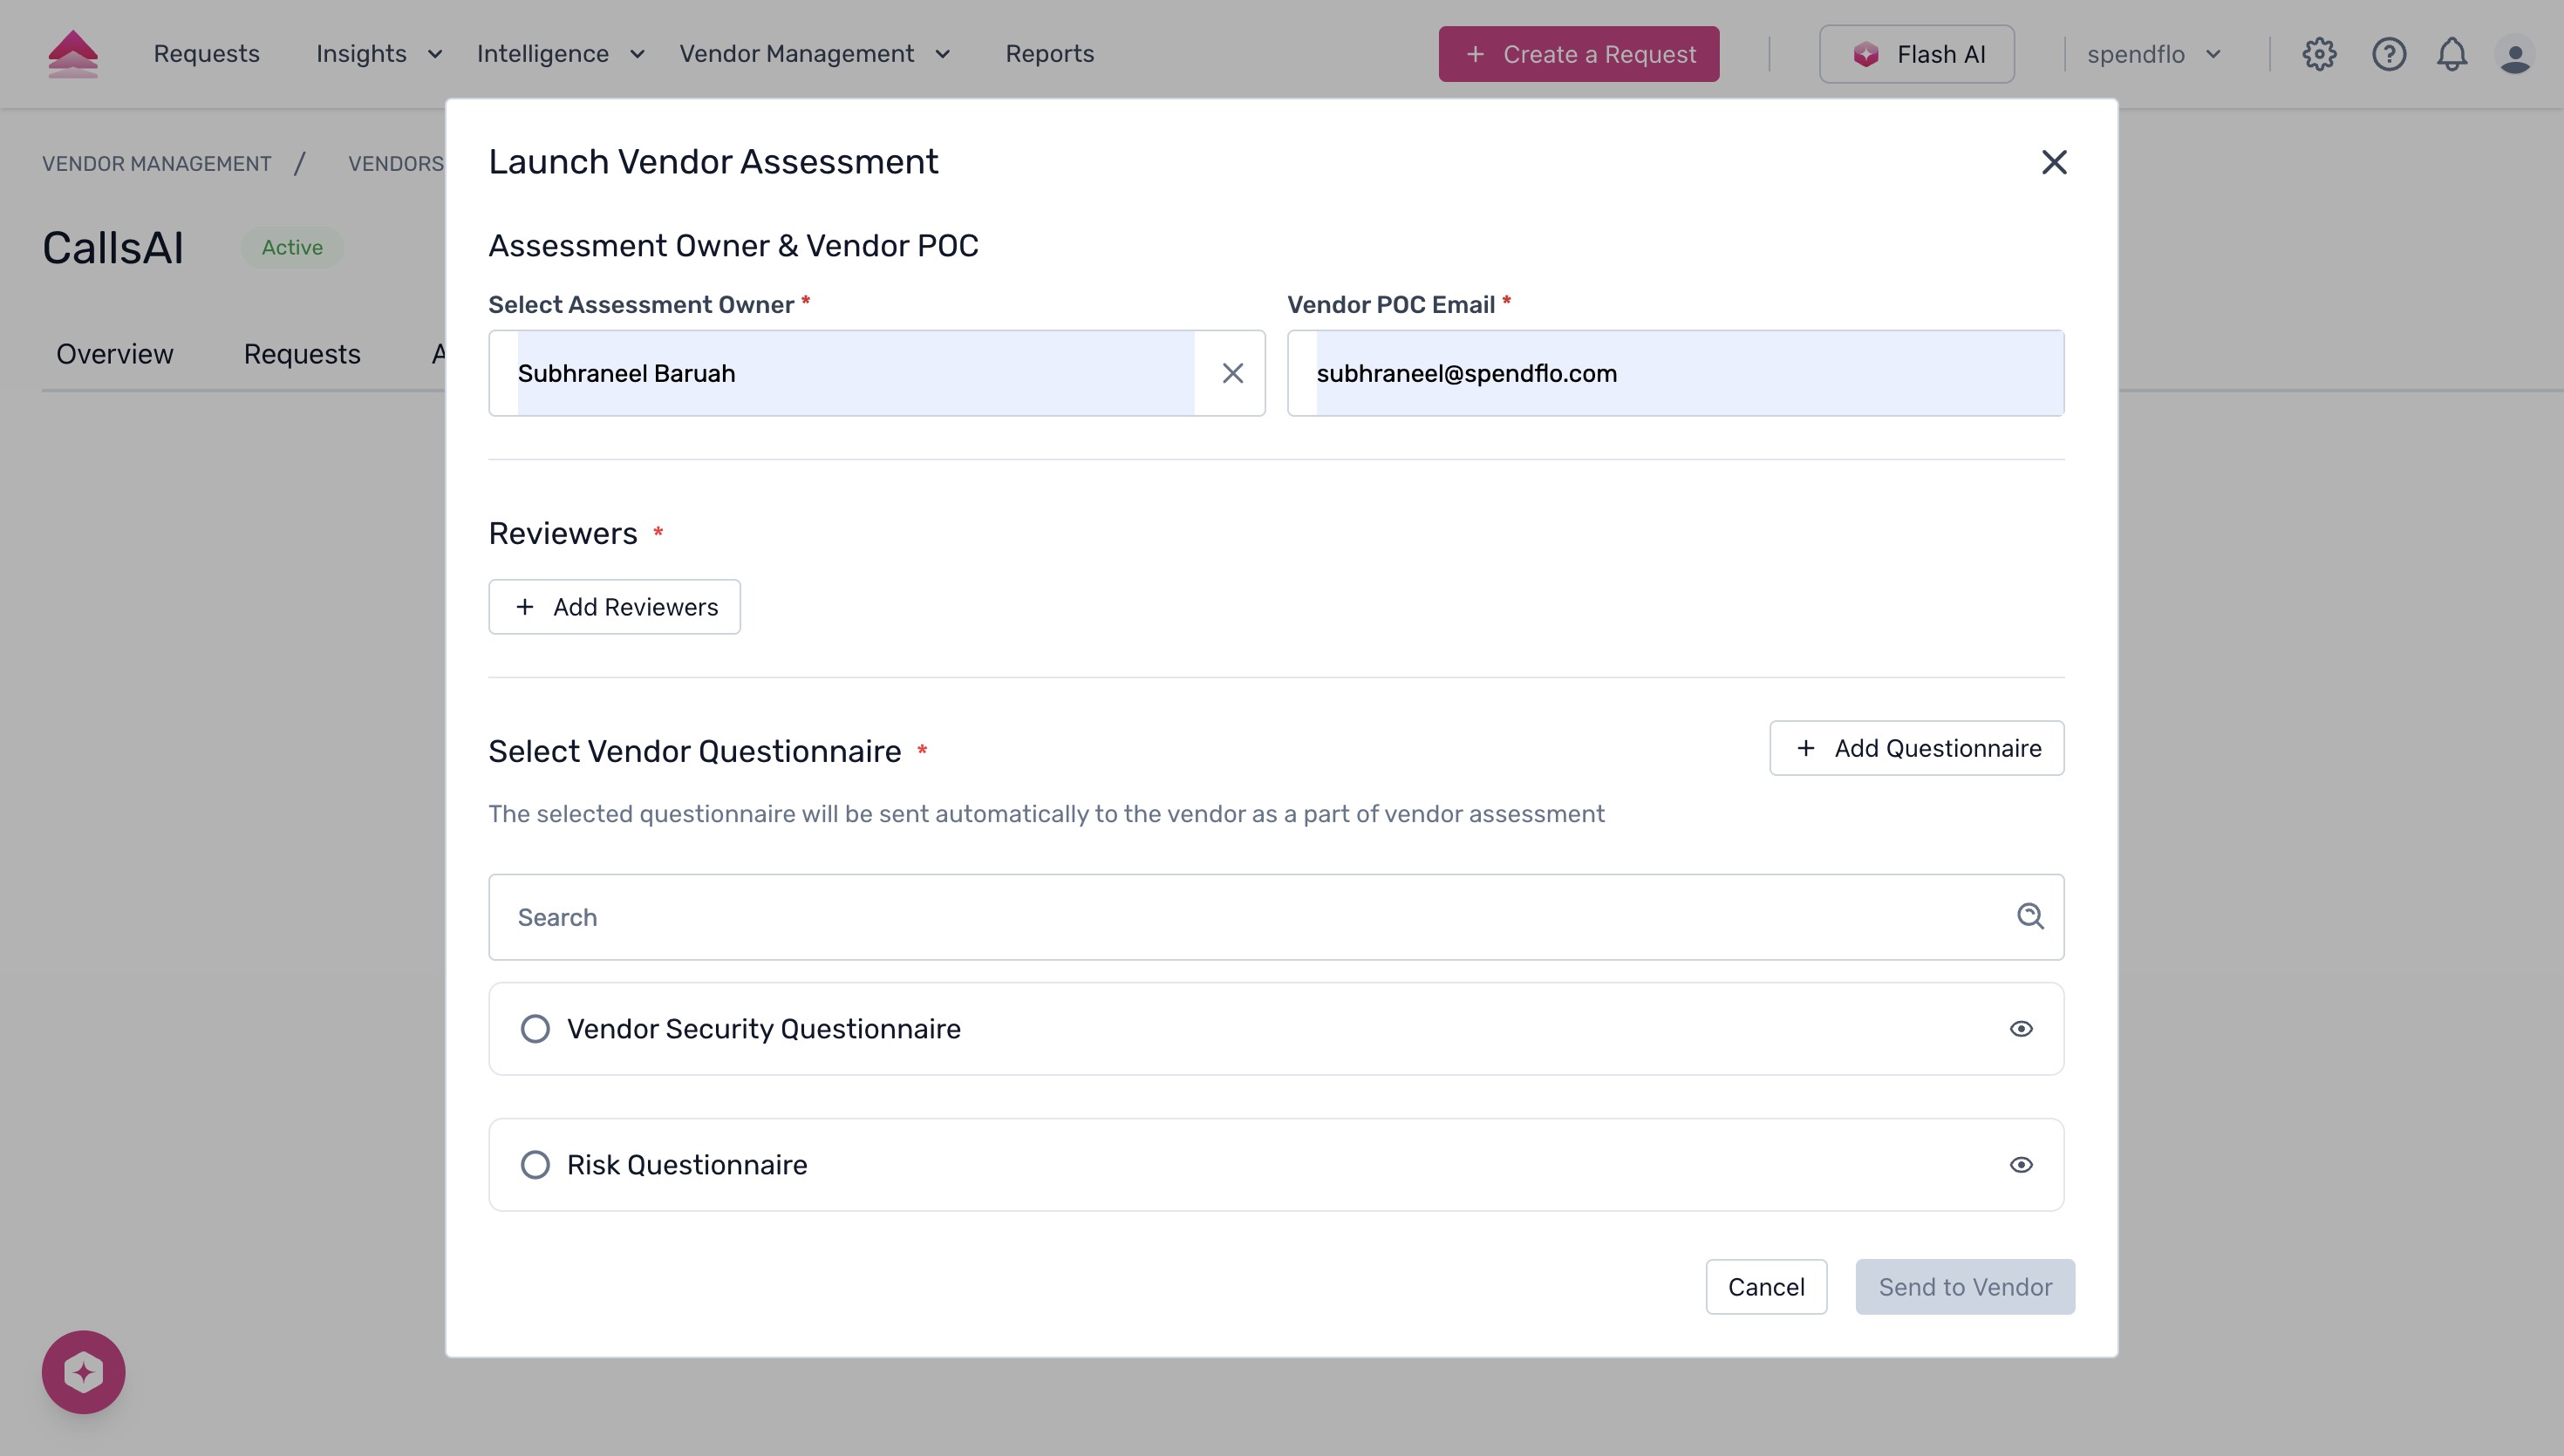Click the help question mark icon
The height and width of the screenshot is (1456, 2564).
pos(2389,54)
